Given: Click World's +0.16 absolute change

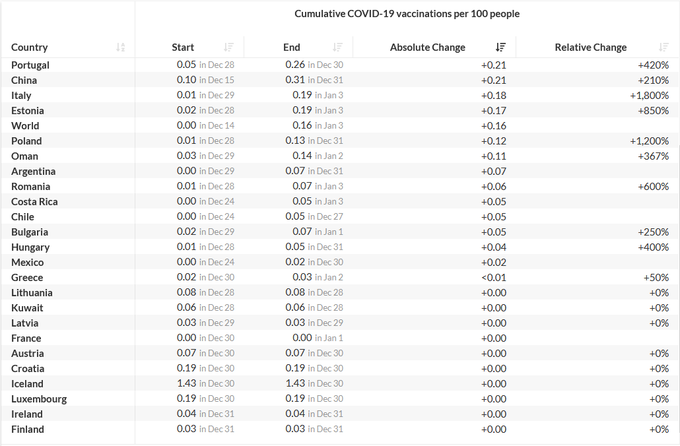Looking at the screenshot, I should tap(494, 126).
